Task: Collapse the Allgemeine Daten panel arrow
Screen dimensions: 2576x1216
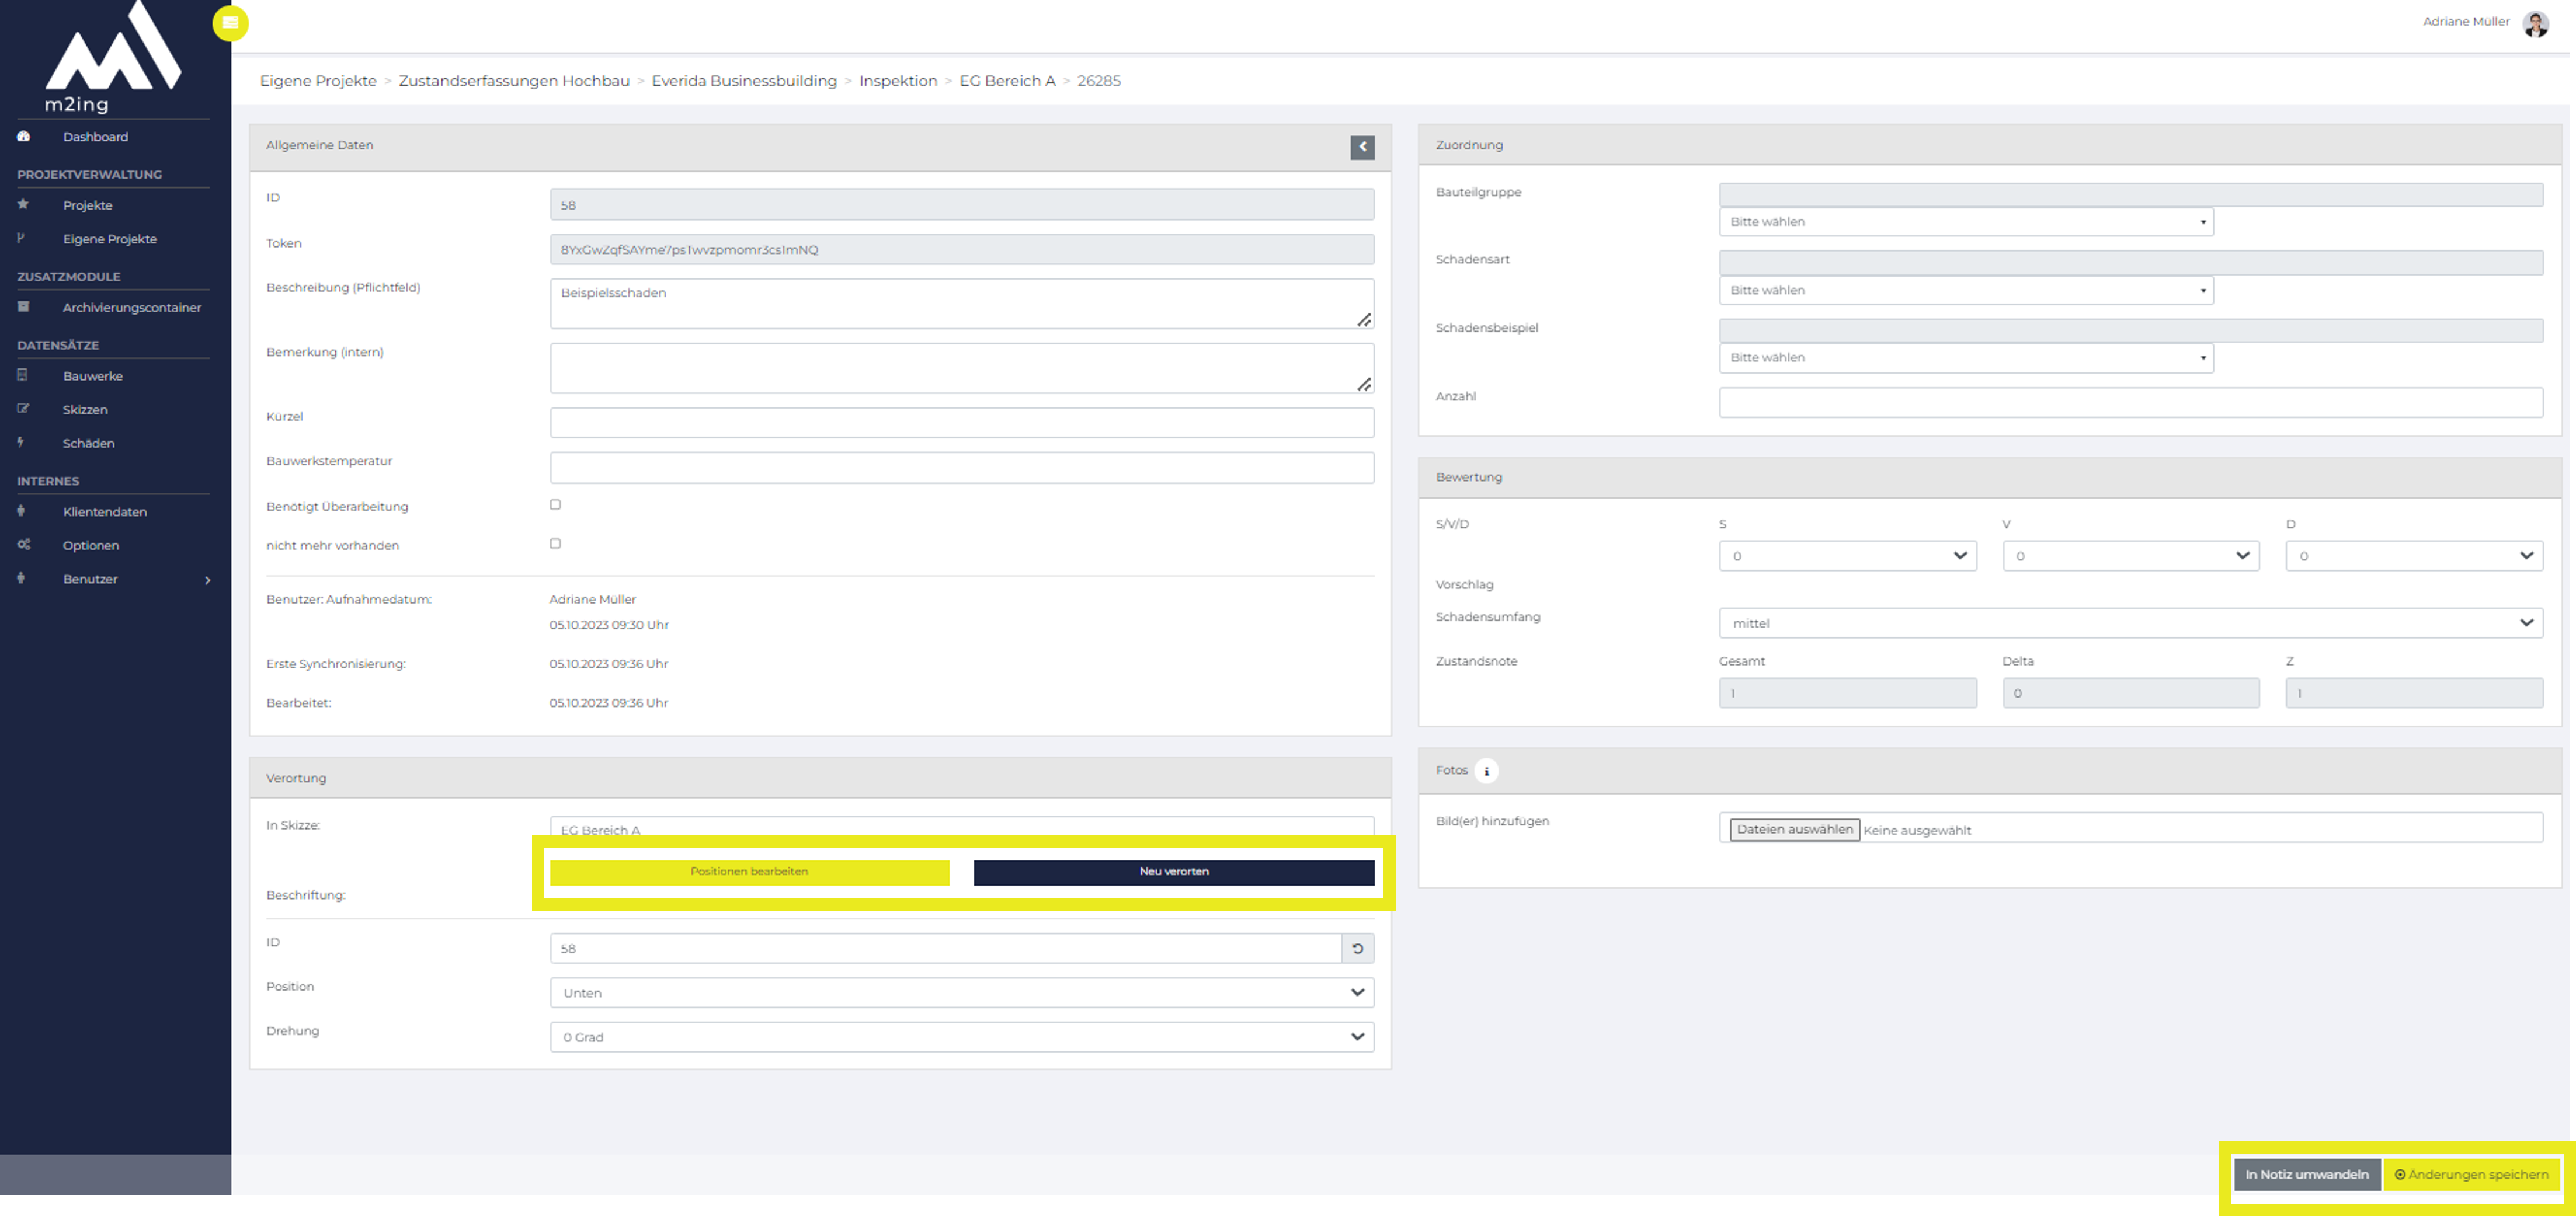Action: [1362, 147]
